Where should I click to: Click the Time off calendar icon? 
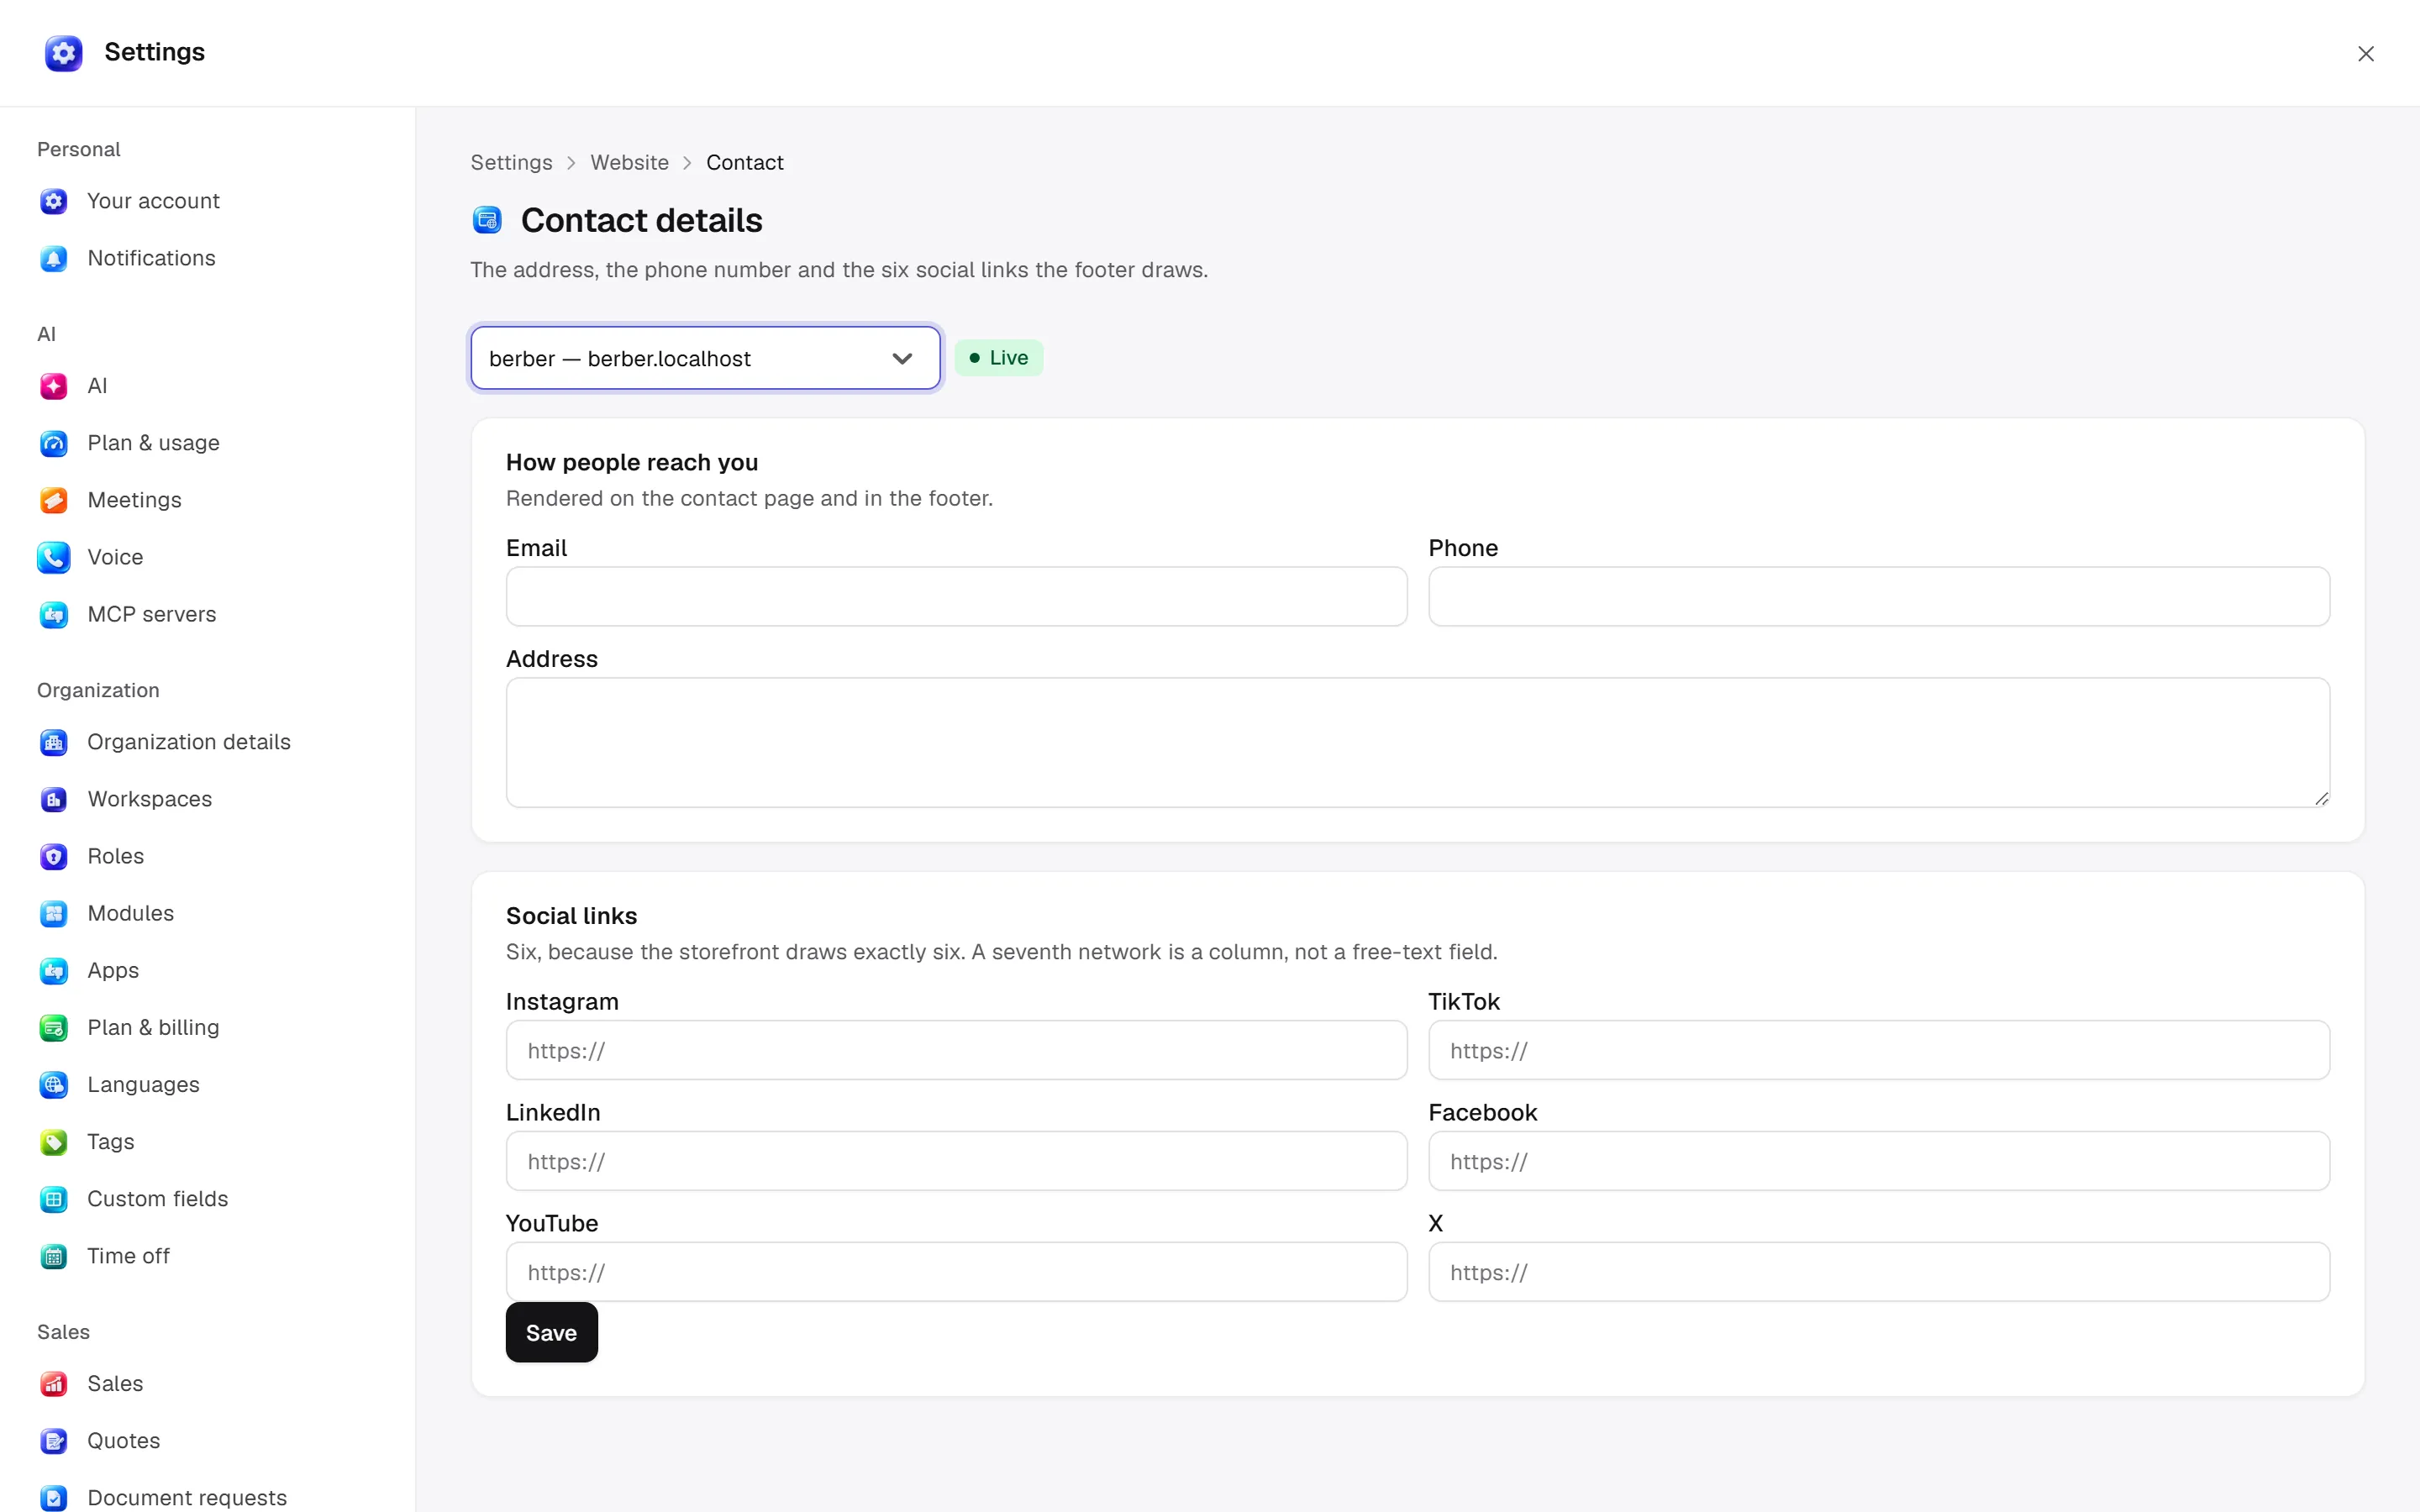pyautogui.click(x=54, y=1255)
